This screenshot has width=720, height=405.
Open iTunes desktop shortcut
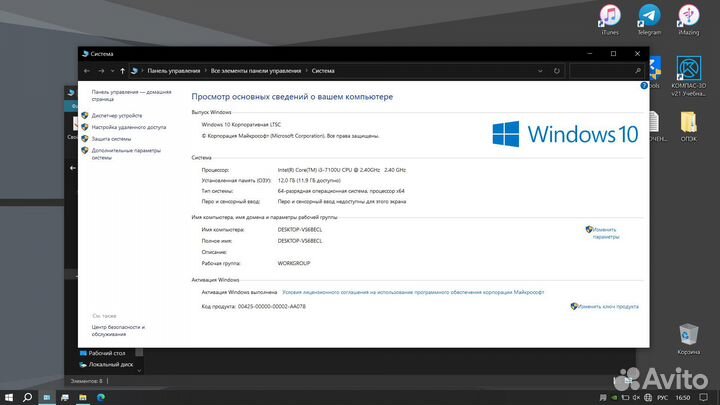coord(610,20)
